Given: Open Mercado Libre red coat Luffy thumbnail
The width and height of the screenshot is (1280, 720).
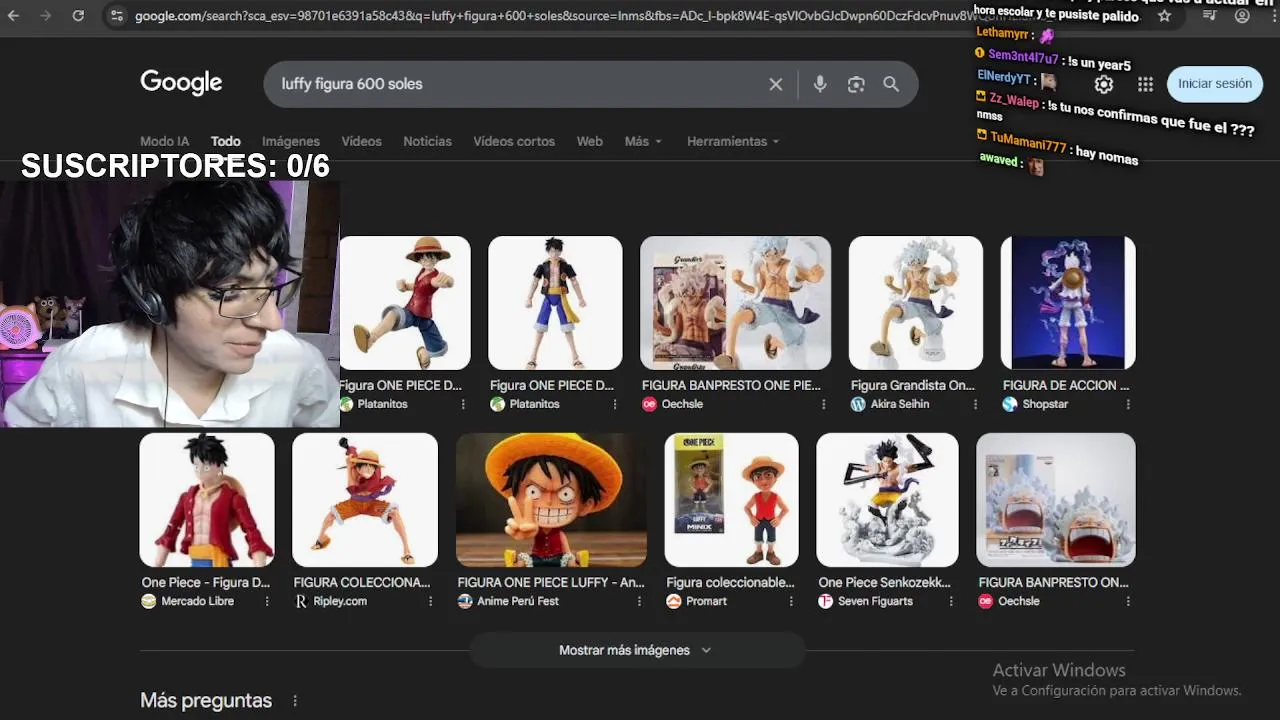Looking at the screenshot, I should pyautogui.click(x=207, y=500).
